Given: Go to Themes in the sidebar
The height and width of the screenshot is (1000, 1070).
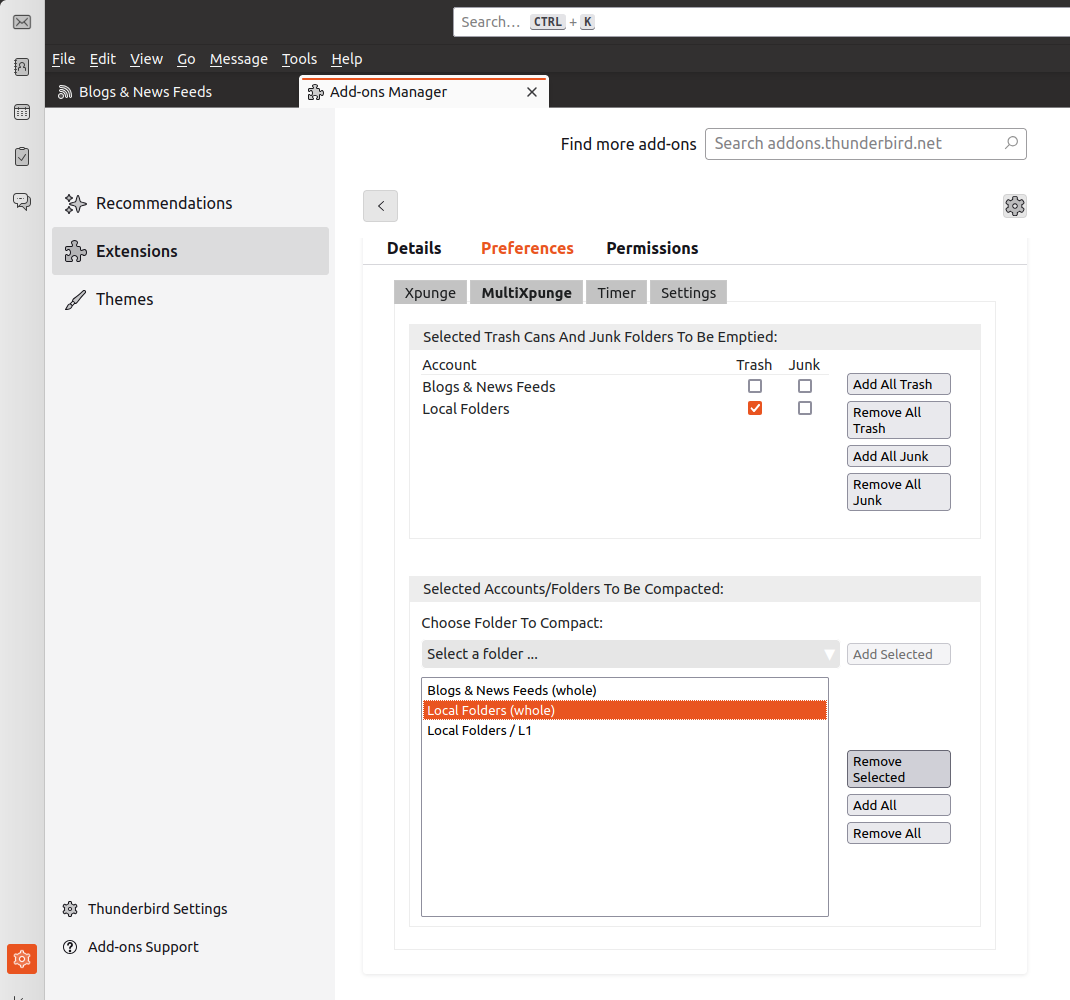Looking at the screenshot, I should [x=190, y=299].
